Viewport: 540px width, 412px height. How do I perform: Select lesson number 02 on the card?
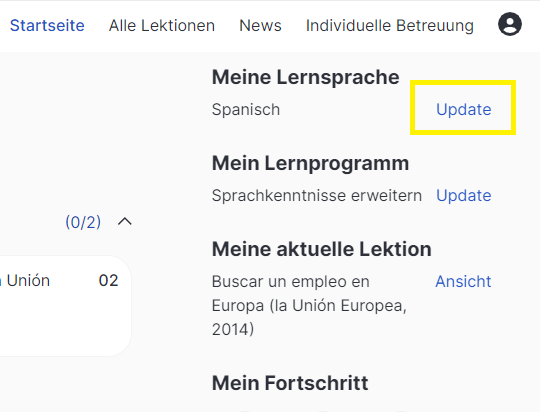pos(108,280)
